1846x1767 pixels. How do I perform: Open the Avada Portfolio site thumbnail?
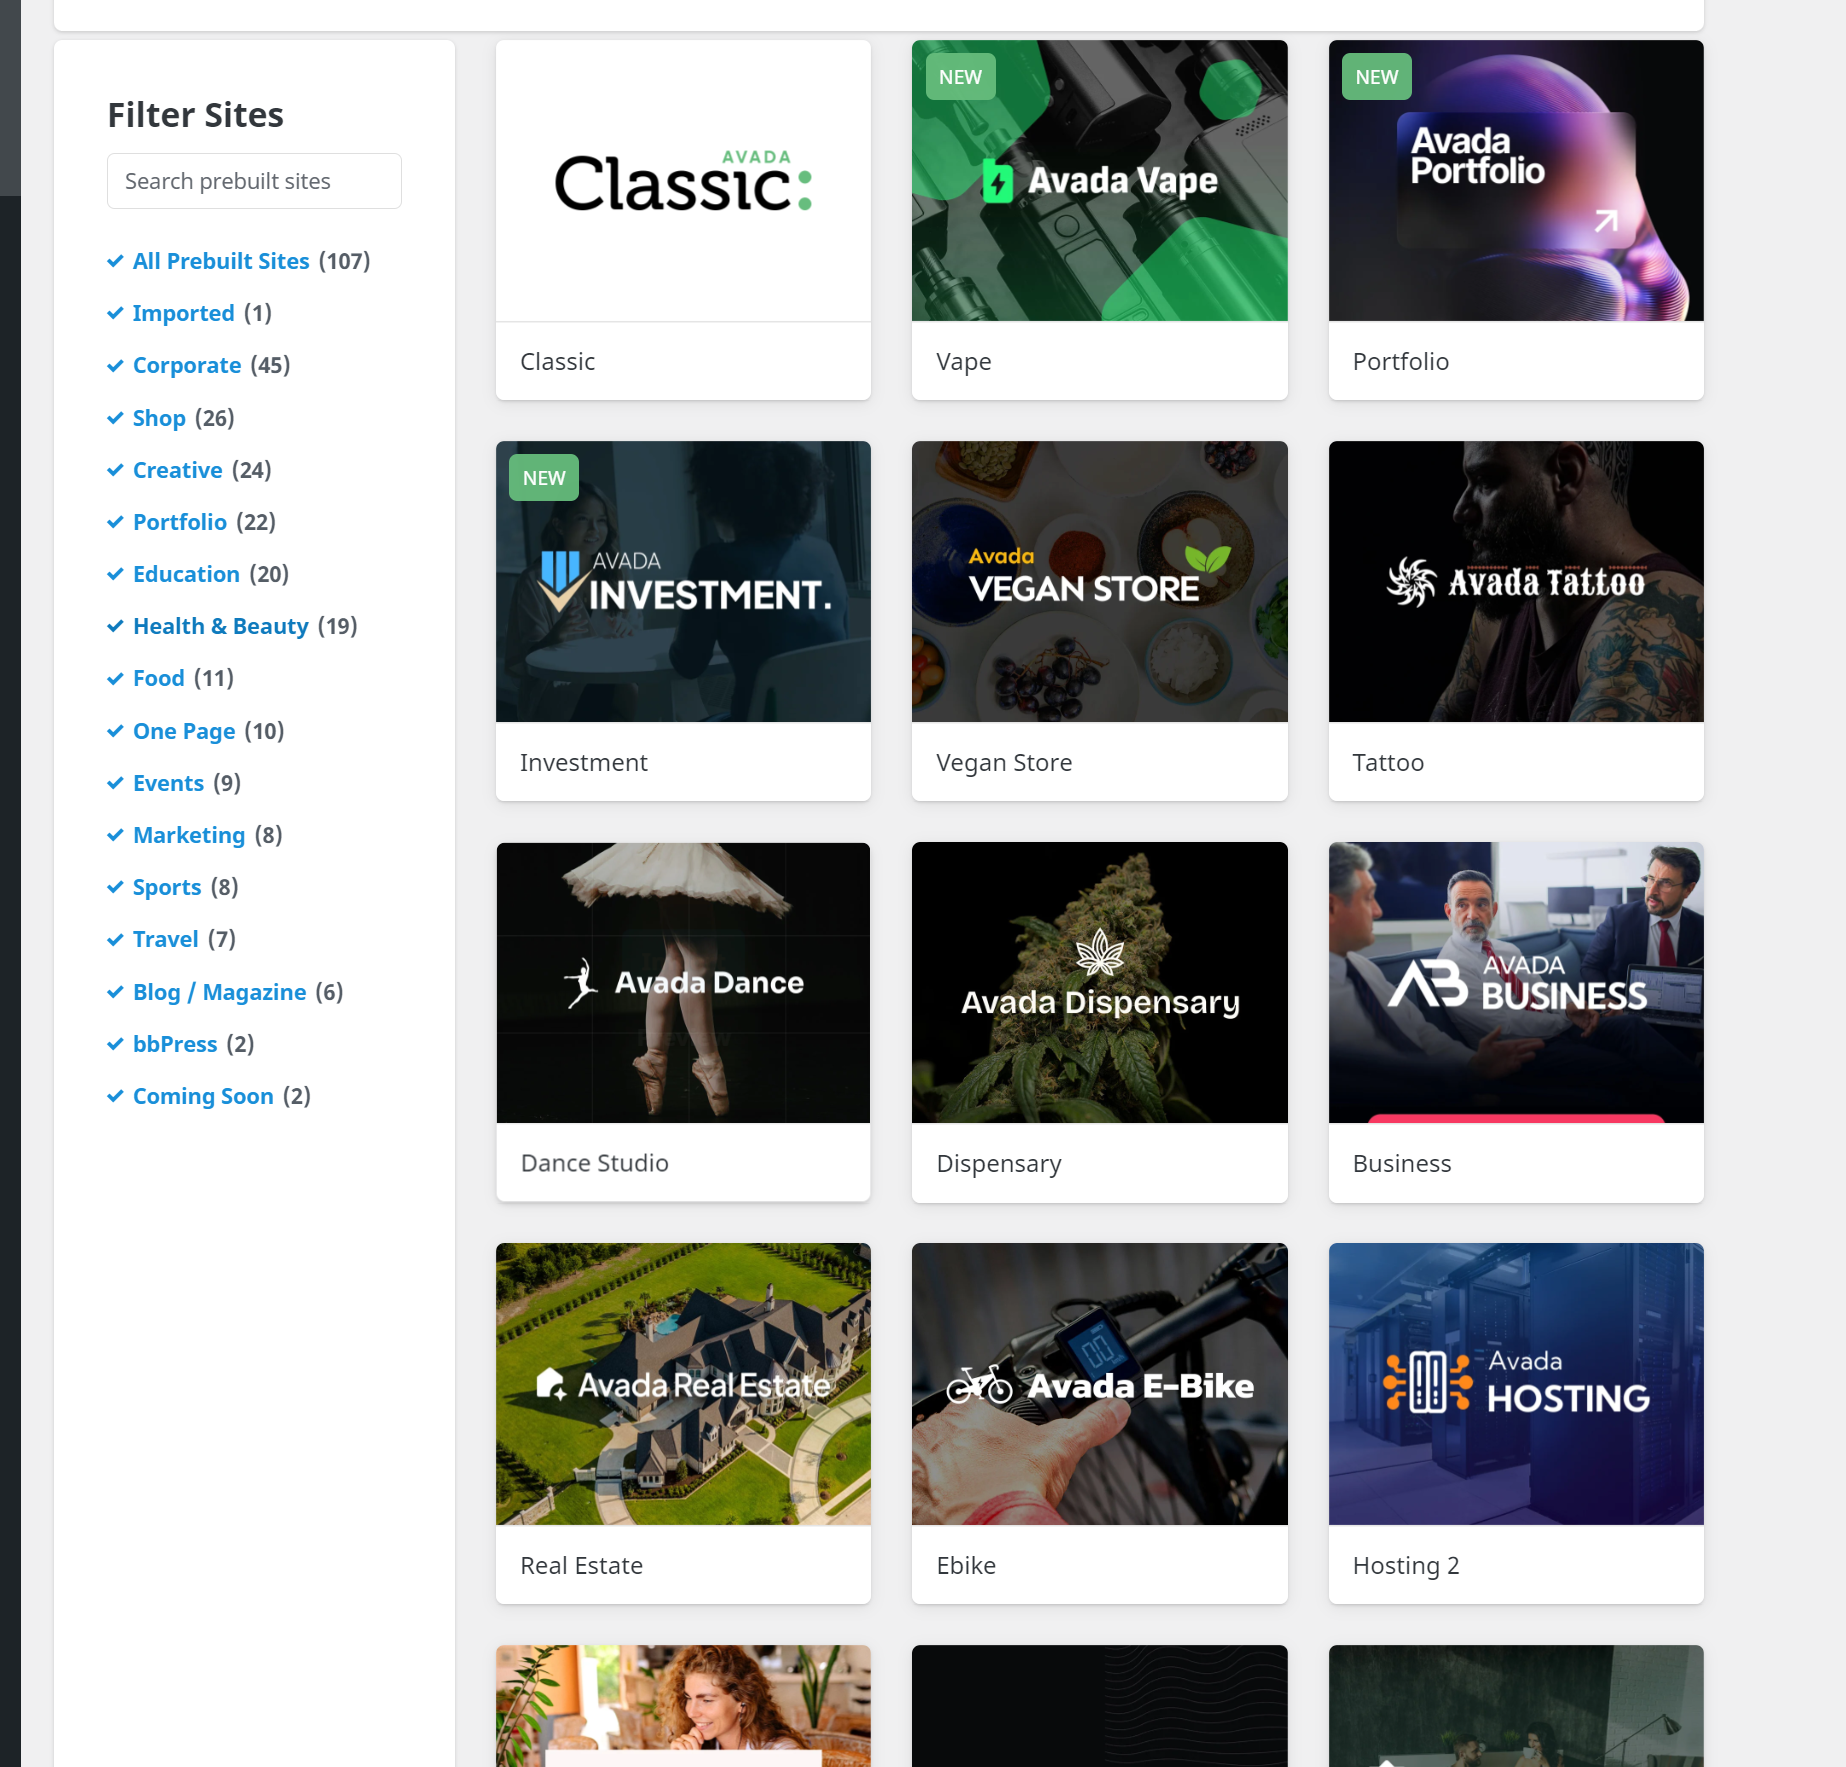point(1516,181)
